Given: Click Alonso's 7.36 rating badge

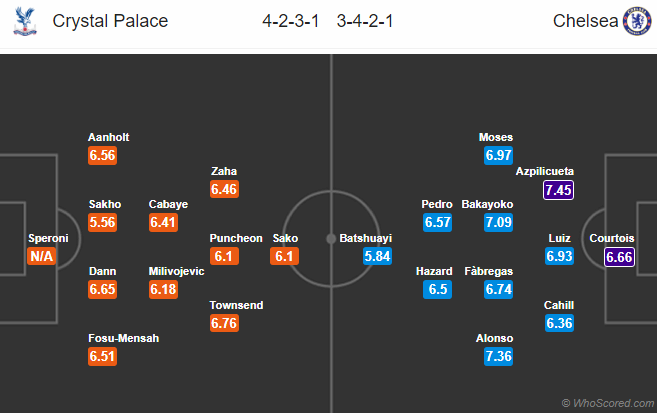Looking at the screenshot, I should (496, 356).
